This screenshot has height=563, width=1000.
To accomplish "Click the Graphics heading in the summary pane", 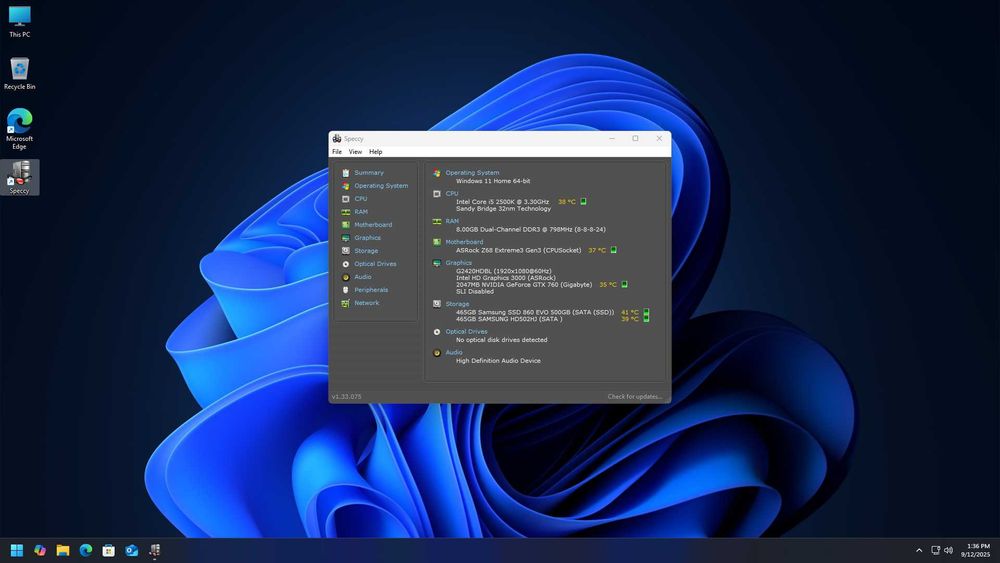I will tap(459, 263).
